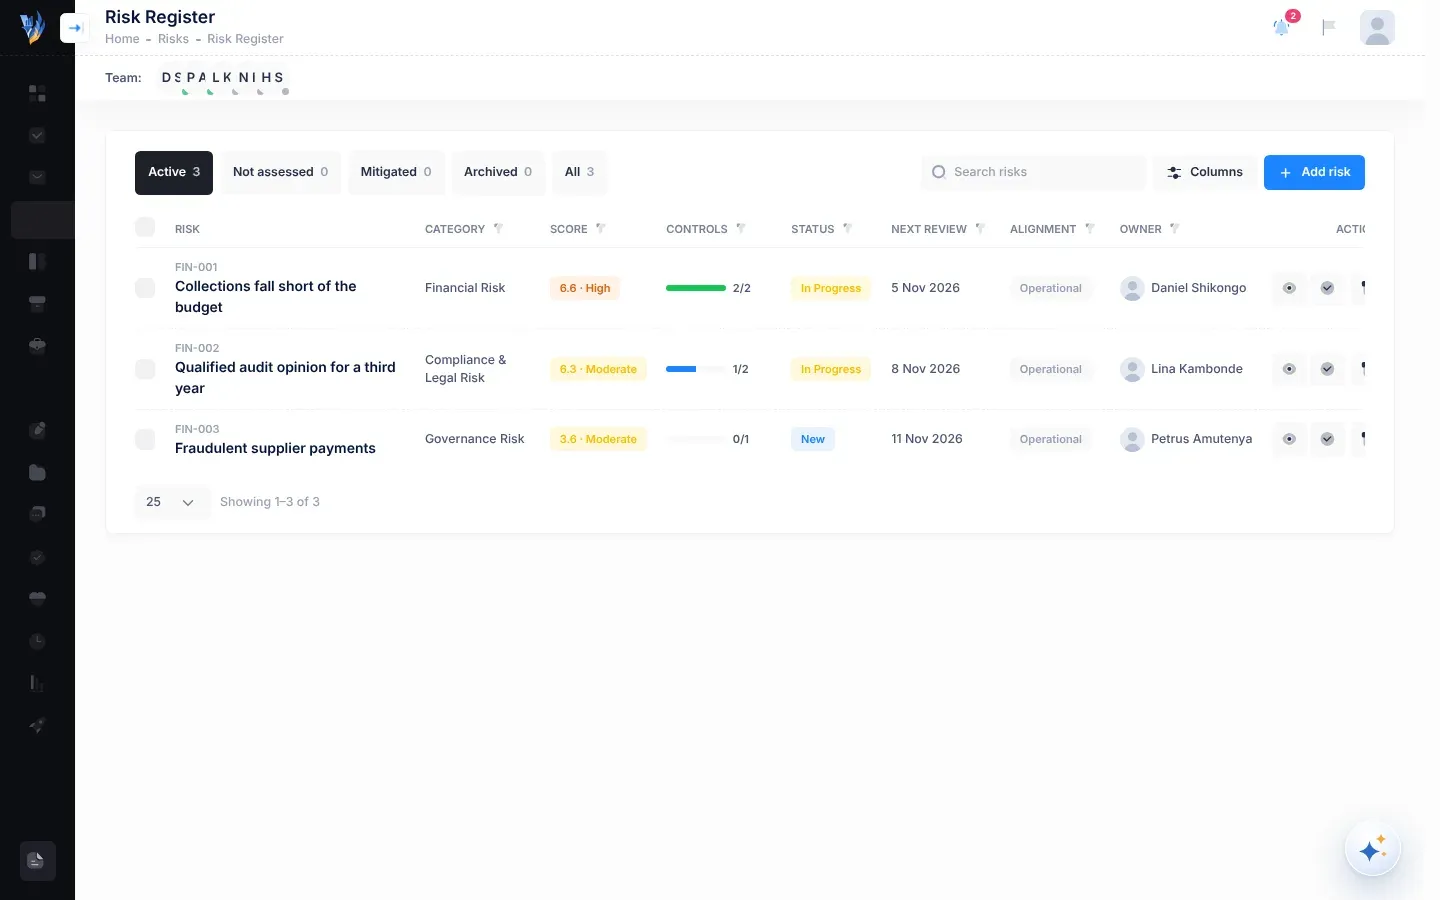Screen dimensions: 1440x900
Task: Select the FIN-001 row checkbox
Action: pyautogui.click(x=145, y=288)
